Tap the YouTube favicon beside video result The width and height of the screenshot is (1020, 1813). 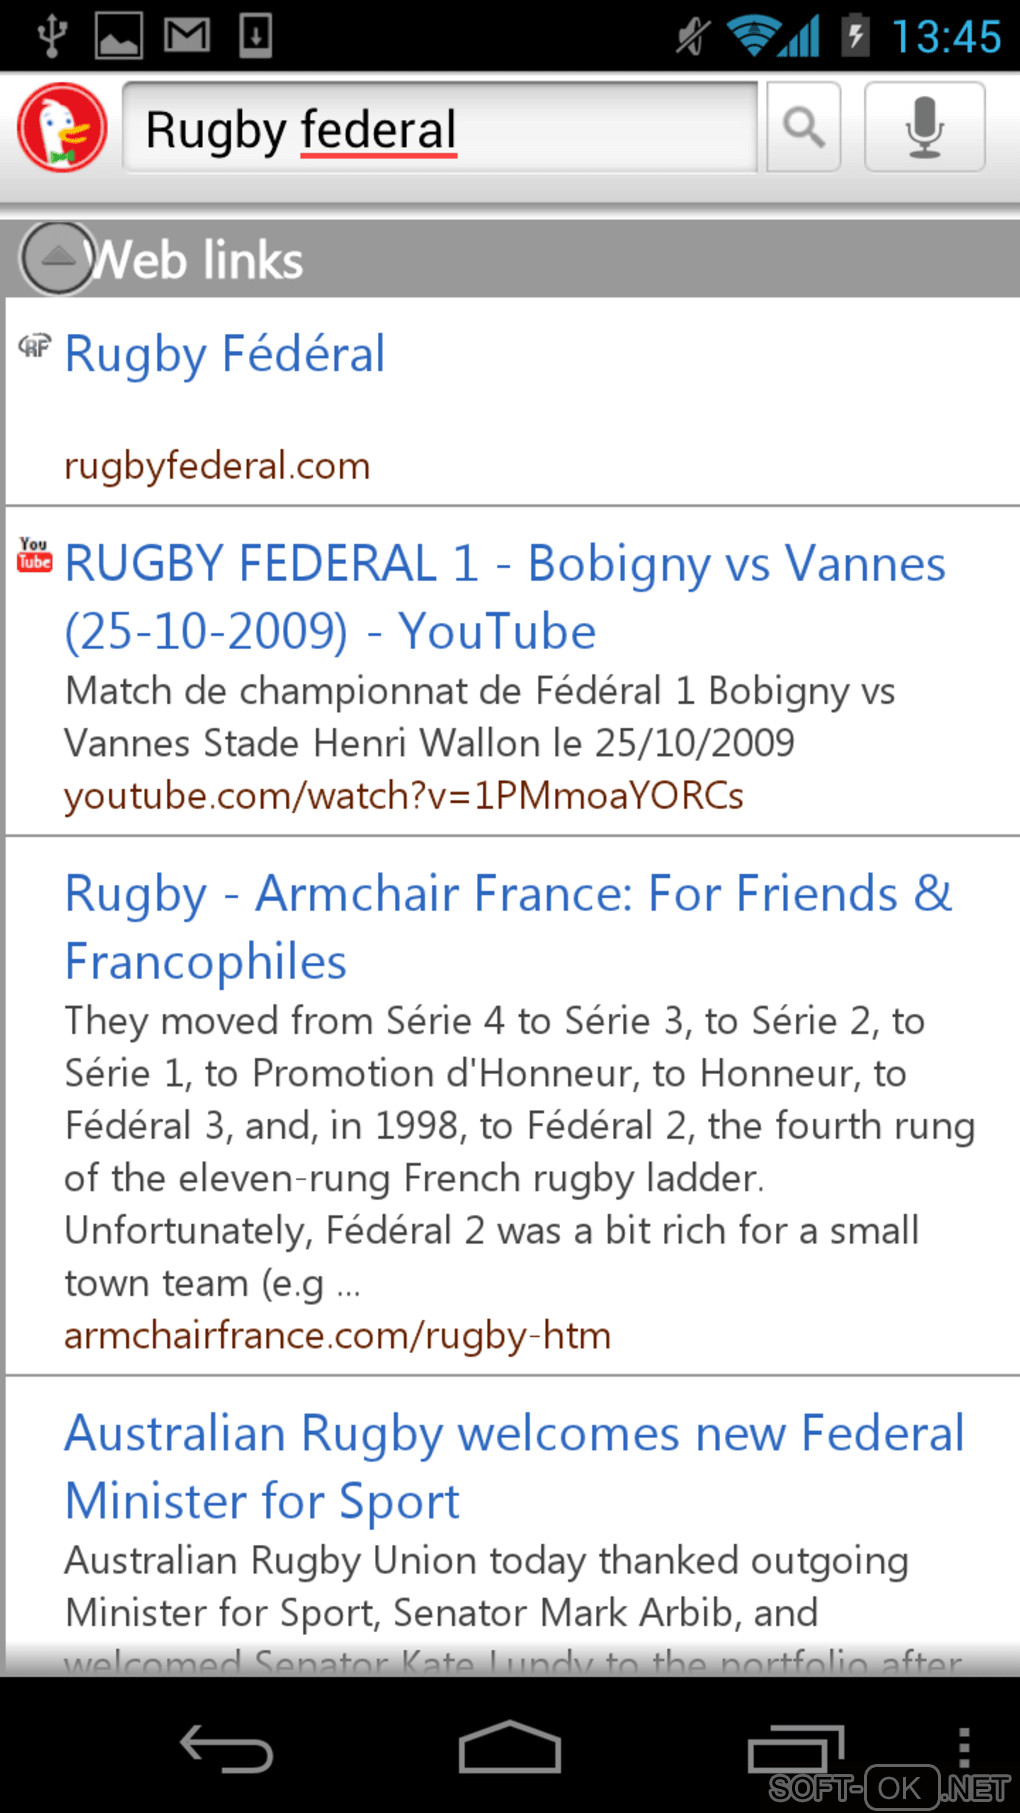pos(34,554)
